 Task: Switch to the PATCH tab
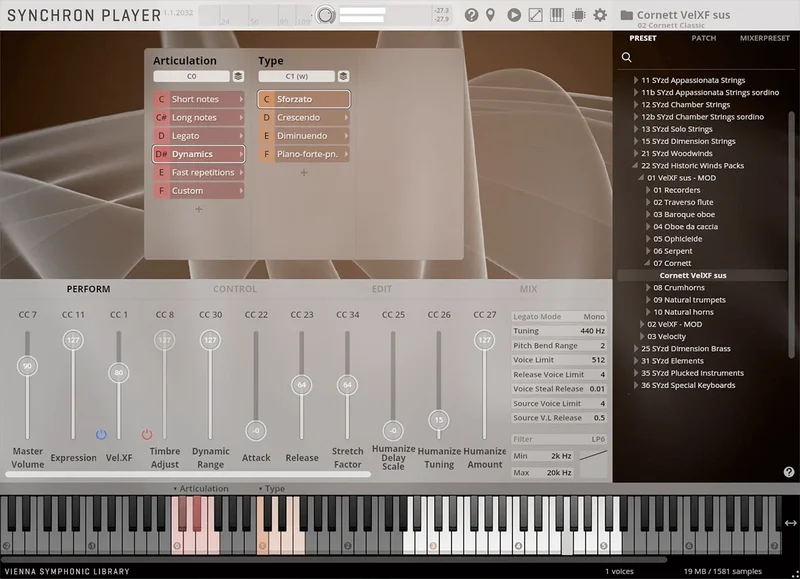704,38
